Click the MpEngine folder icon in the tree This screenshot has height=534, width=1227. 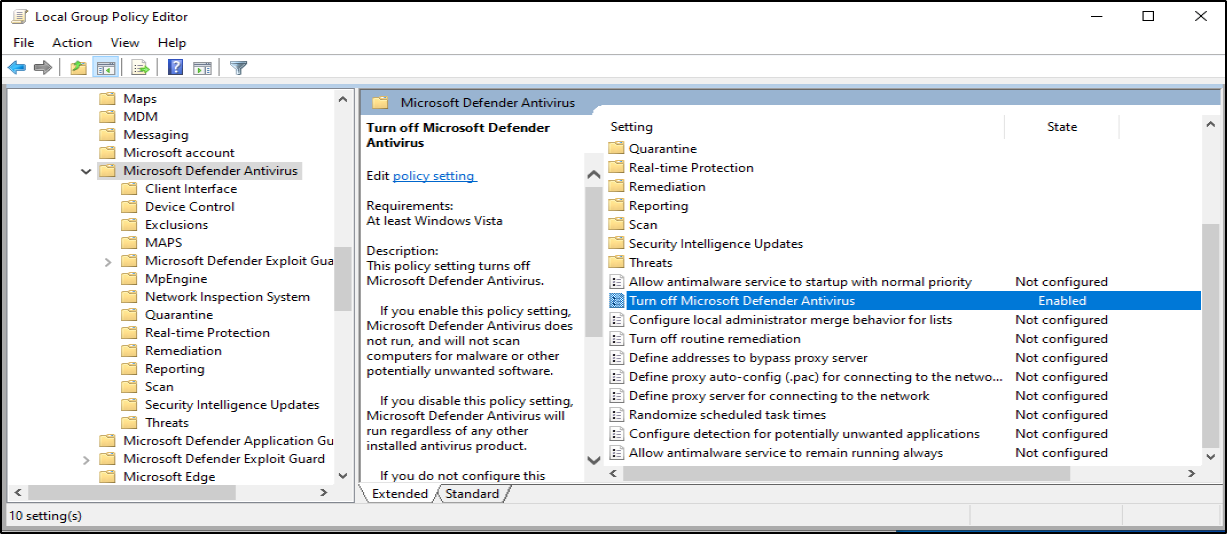tap(129, 279)
